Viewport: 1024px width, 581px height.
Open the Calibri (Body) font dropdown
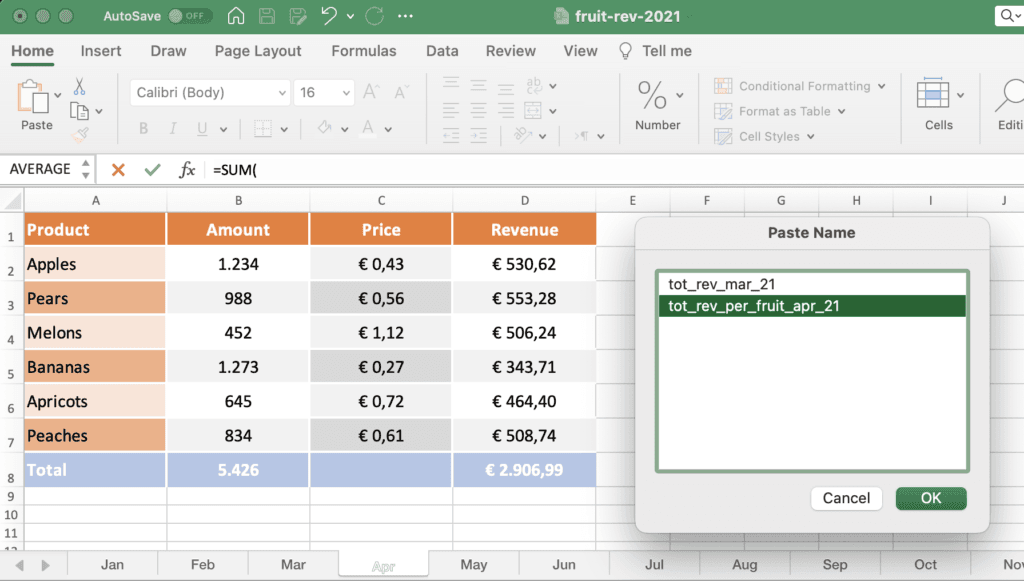[282, 93]
